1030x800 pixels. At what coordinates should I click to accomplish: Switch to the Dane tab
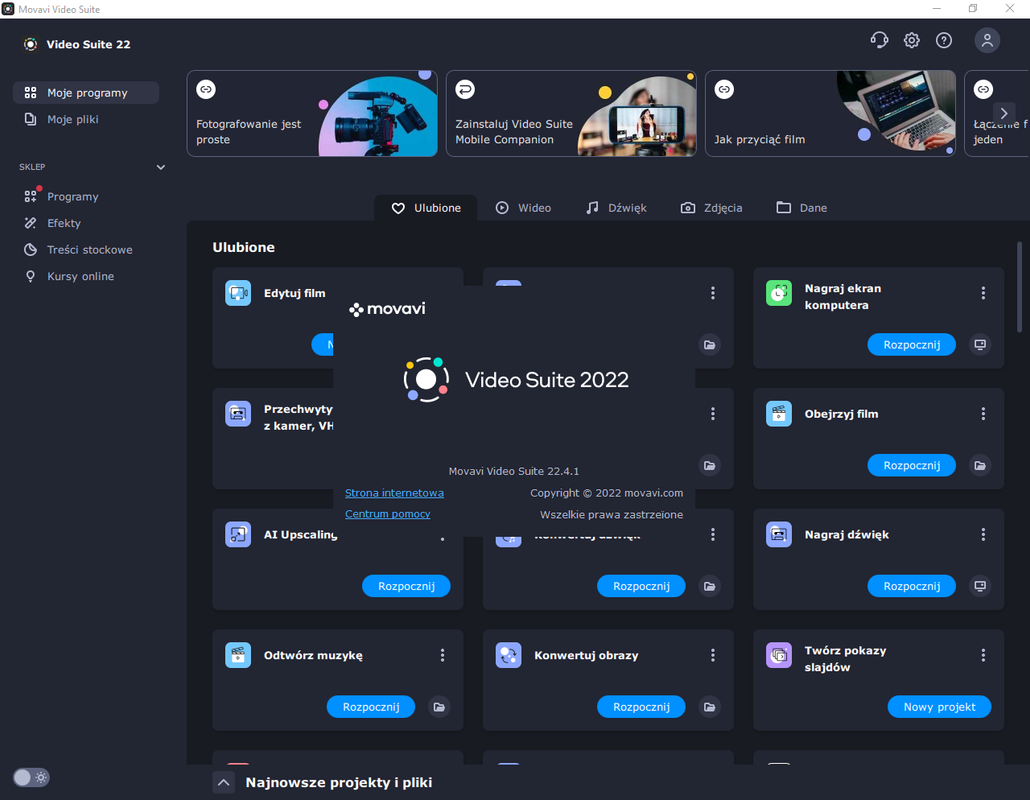coord(801,208)
